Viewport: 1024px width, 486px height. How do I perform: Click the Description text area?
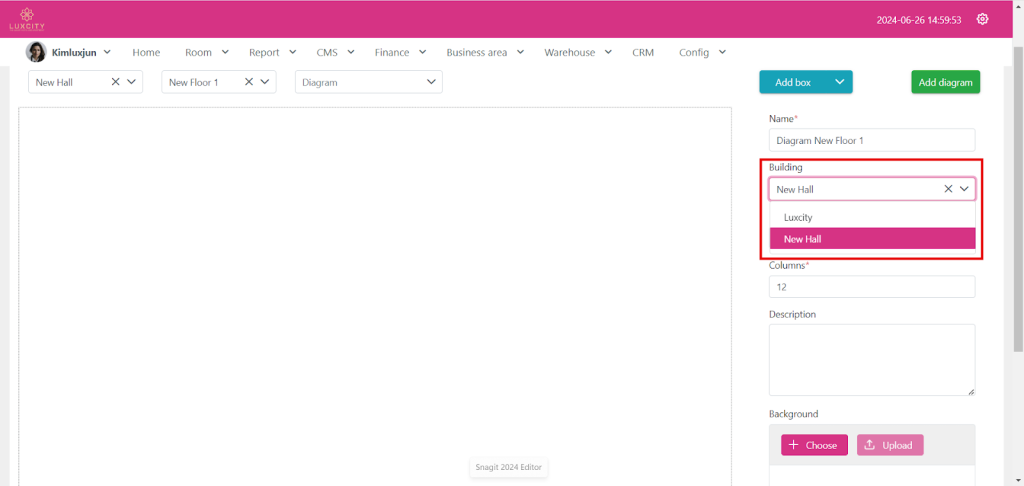tap(871, 359)
